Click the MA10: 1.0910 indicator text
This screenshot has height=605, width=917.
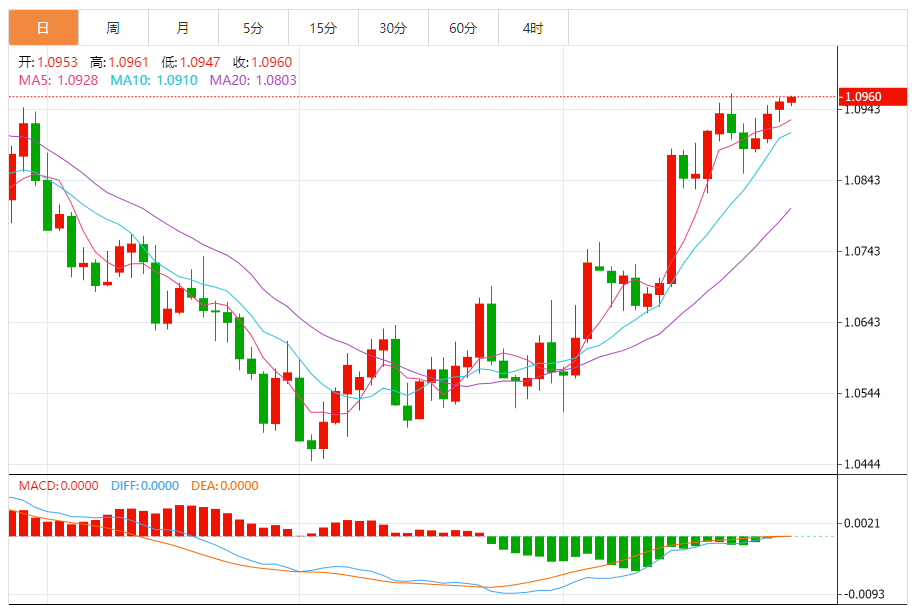pos(154,80)
